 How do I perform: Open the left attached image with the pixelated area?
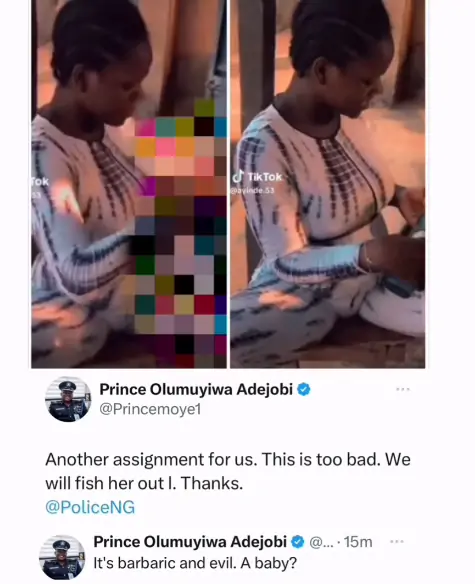click(129, 184)
